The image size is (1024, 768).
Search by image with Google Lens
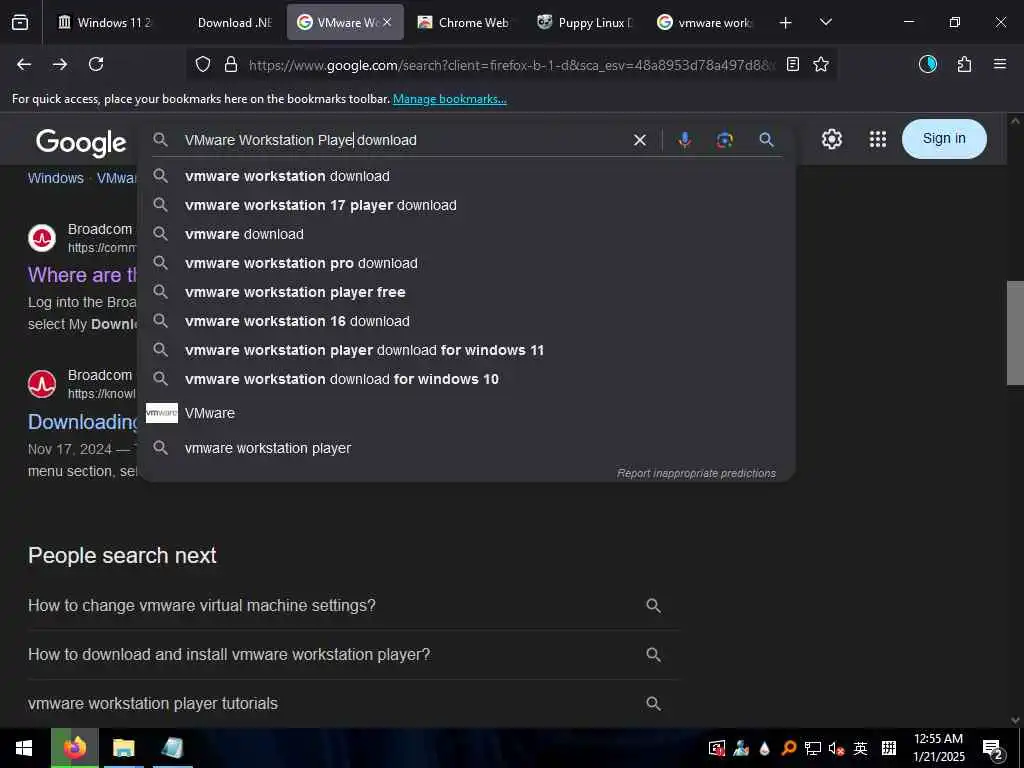724,140
